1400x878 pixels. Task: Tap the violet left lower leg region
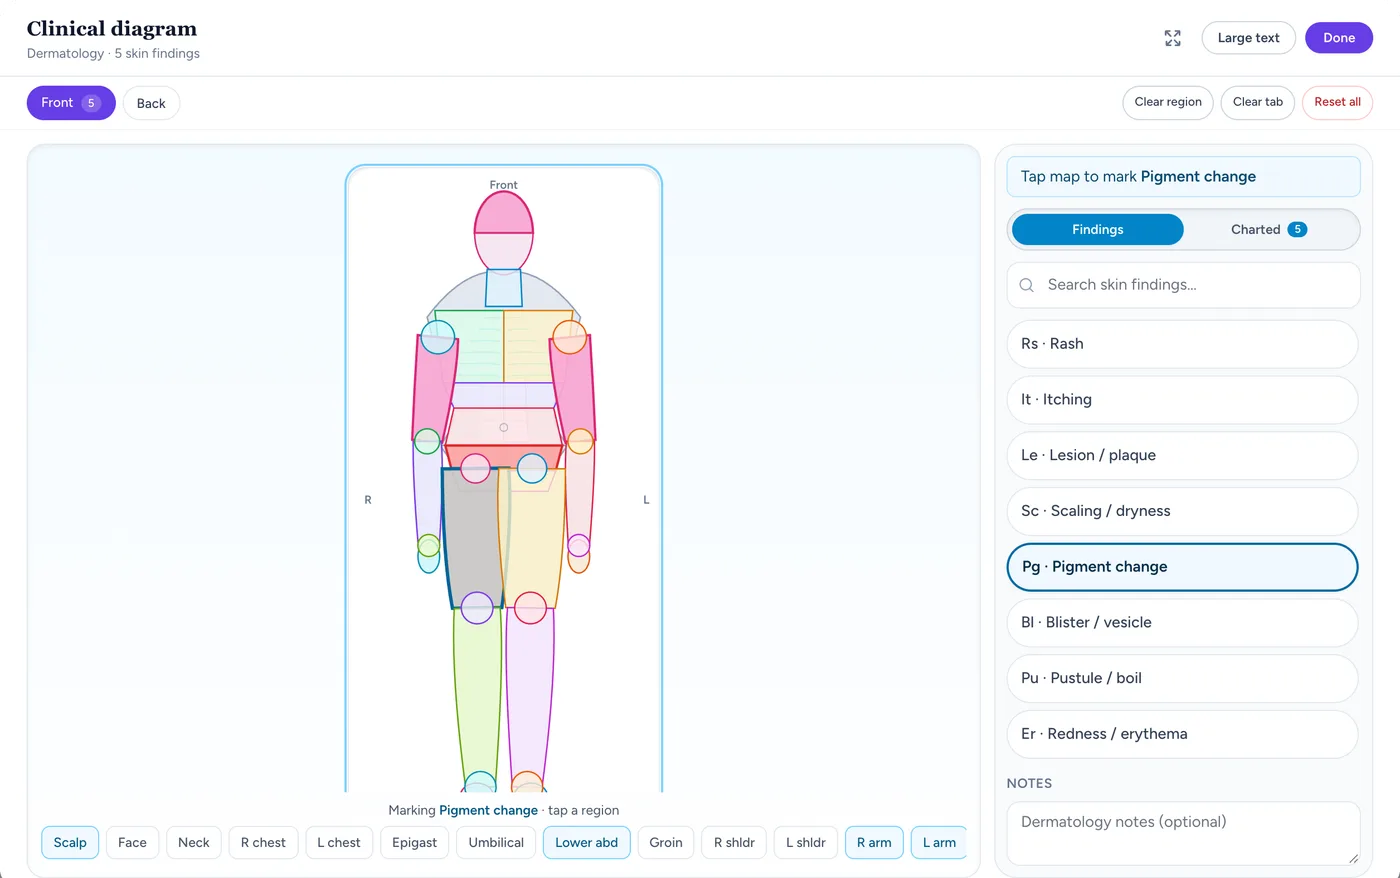tap(530, 695)
